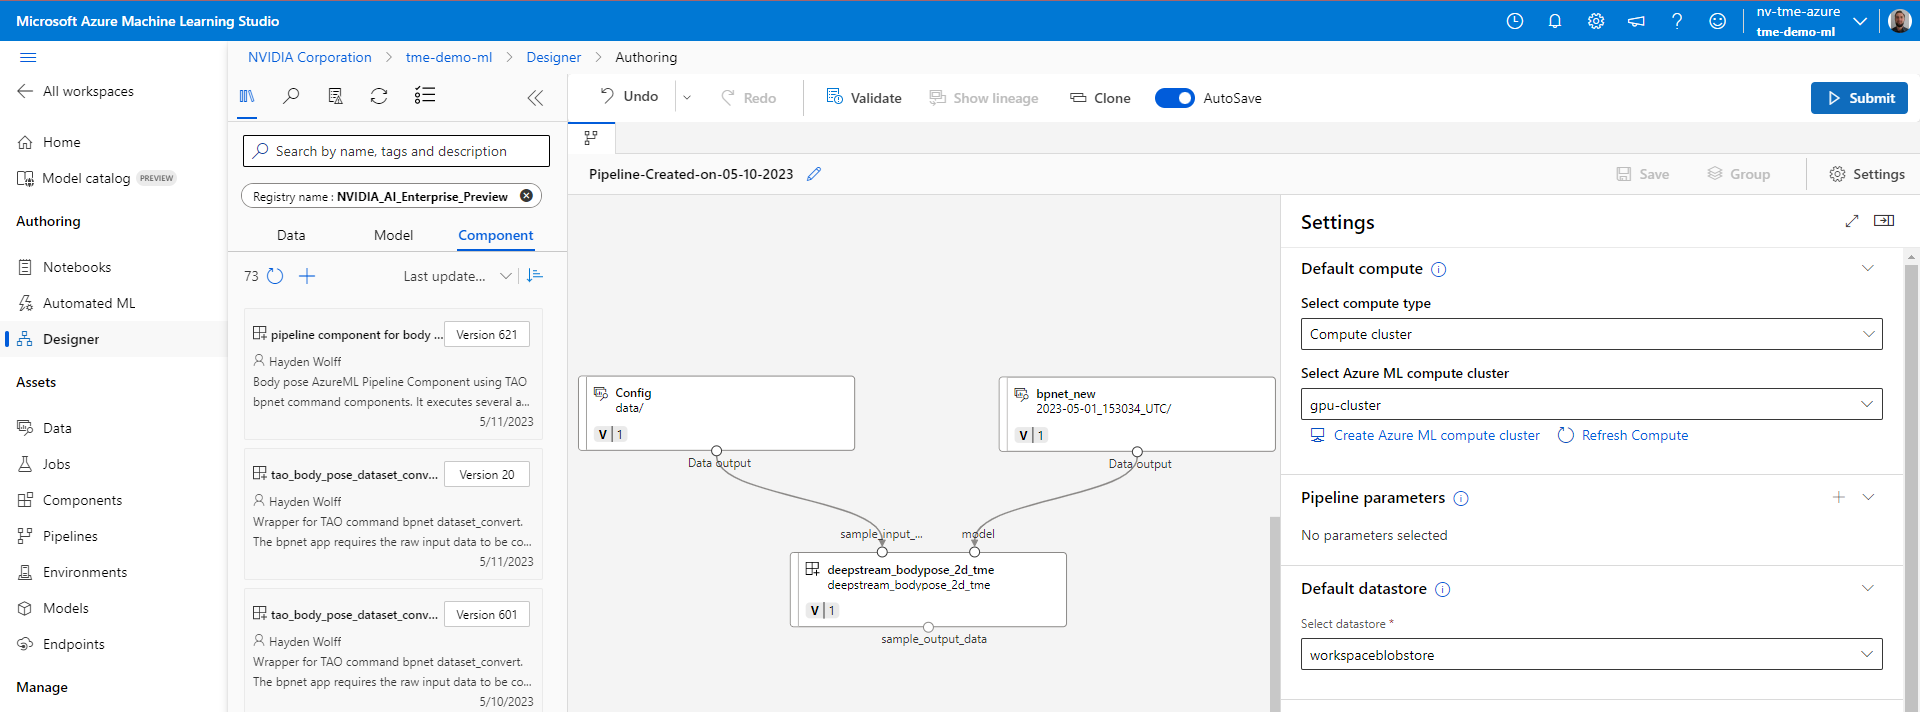
Task: Select the deepstream_bodypose_2d_tme node
Action: (928, 590)
